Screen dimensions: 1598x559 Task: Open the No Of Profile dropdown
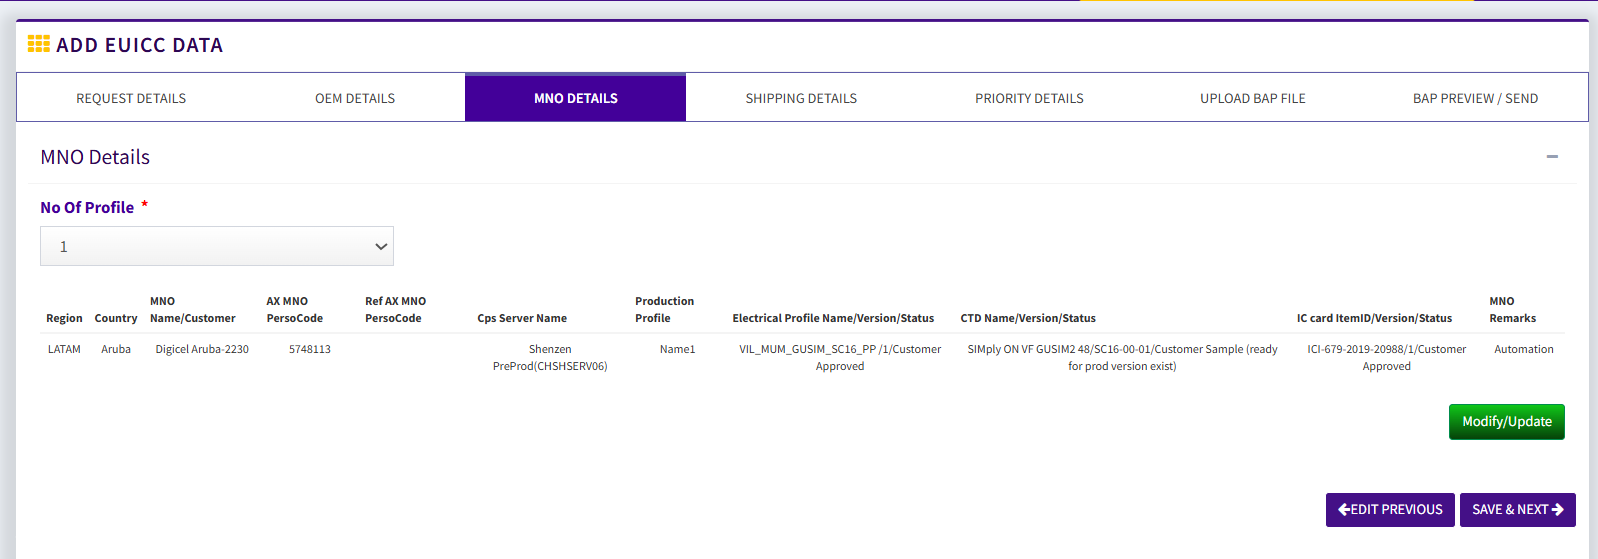point(217,246)
